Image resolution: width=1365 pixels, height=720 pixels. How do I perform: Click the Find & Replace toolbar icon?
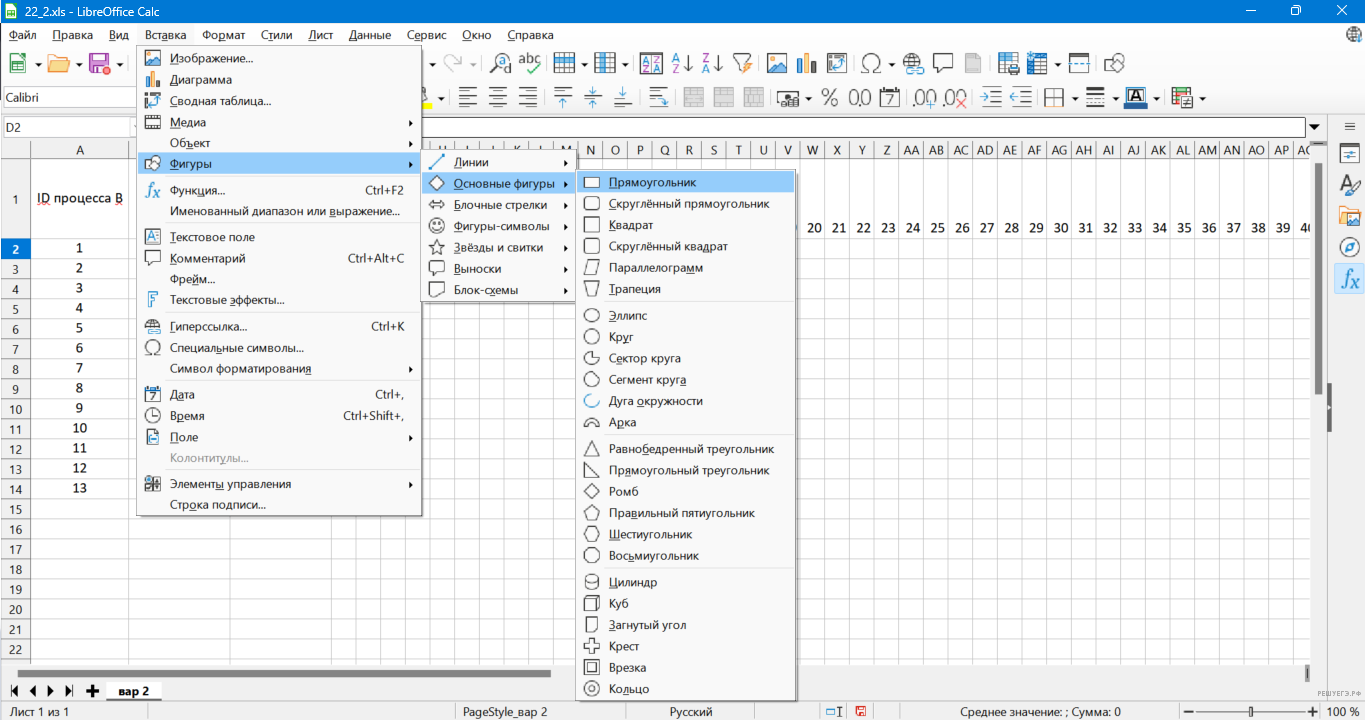(x=500, y=63)
